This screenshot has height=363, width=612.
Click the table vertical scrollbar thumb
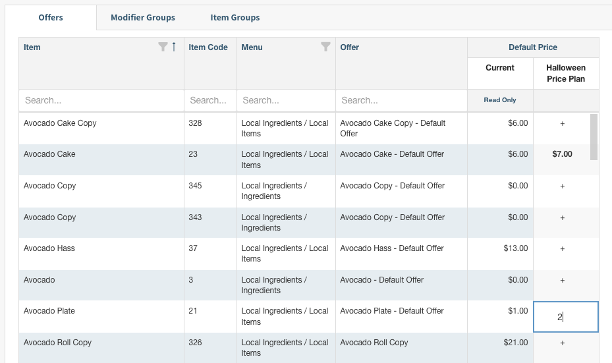pyautogui.click(x=594, y=137)
